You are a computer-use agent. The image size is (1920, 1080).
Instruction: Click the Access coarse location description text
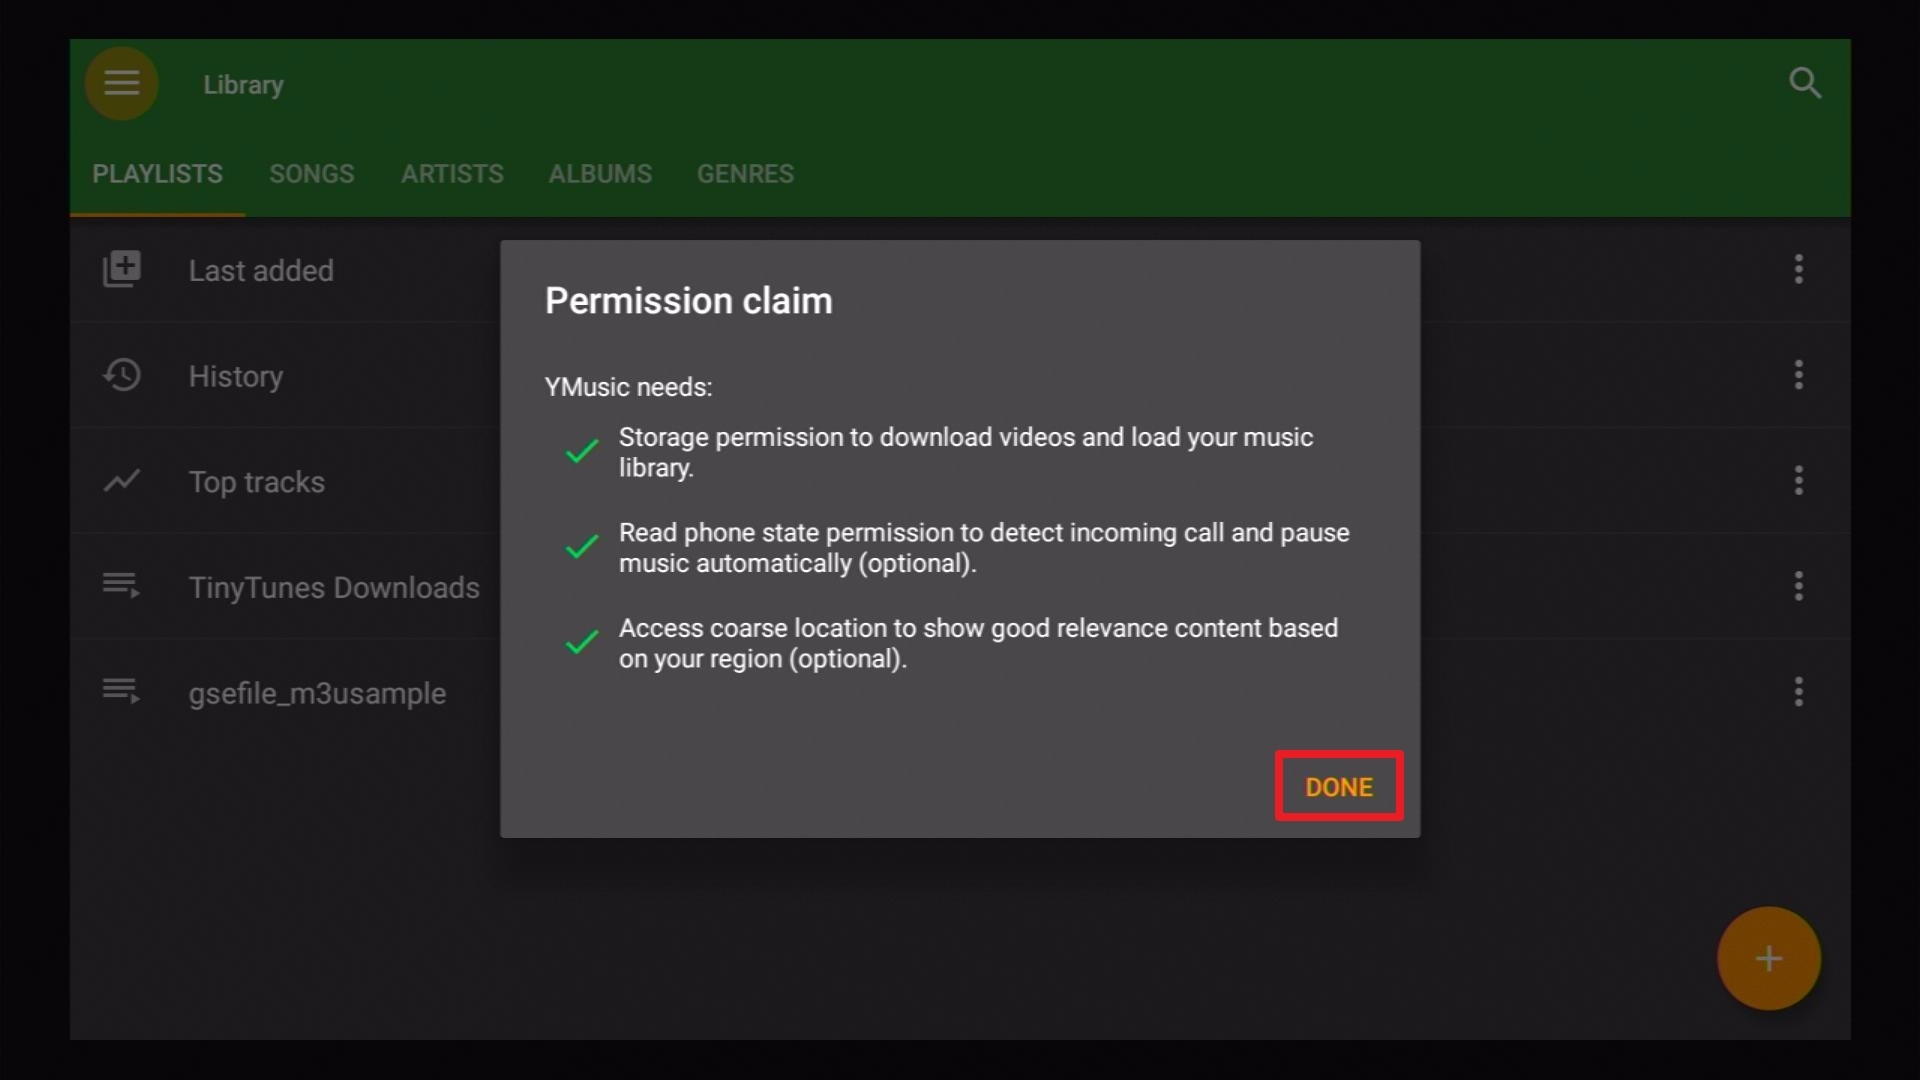coord(978,643)
